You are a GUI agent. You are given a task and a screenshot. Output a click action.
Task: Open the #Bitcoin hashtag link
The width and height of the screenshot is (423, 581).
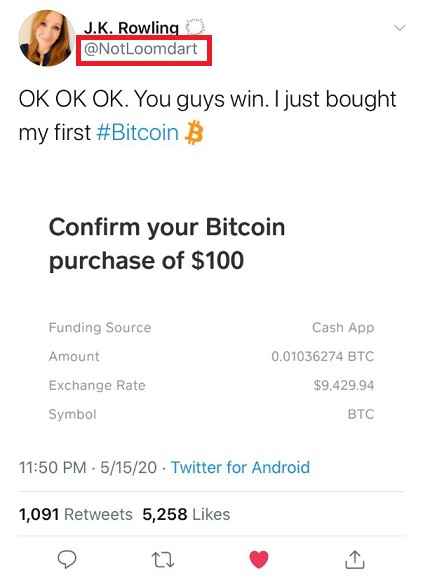click(x=137, y=132)
